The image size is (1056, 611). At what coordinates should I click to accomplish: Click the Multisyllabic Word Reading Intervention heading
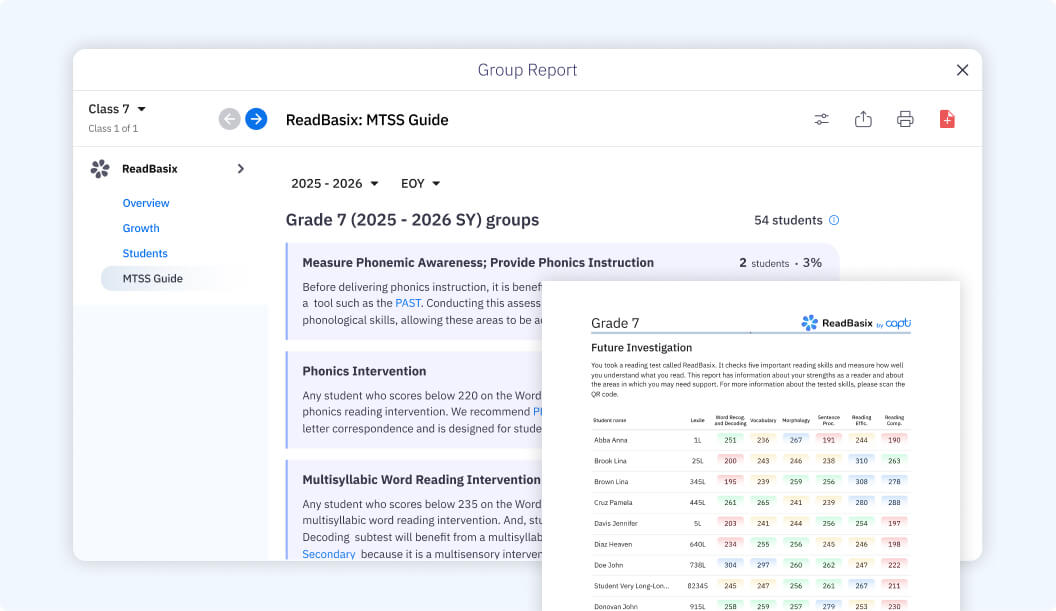pos(422,480)
